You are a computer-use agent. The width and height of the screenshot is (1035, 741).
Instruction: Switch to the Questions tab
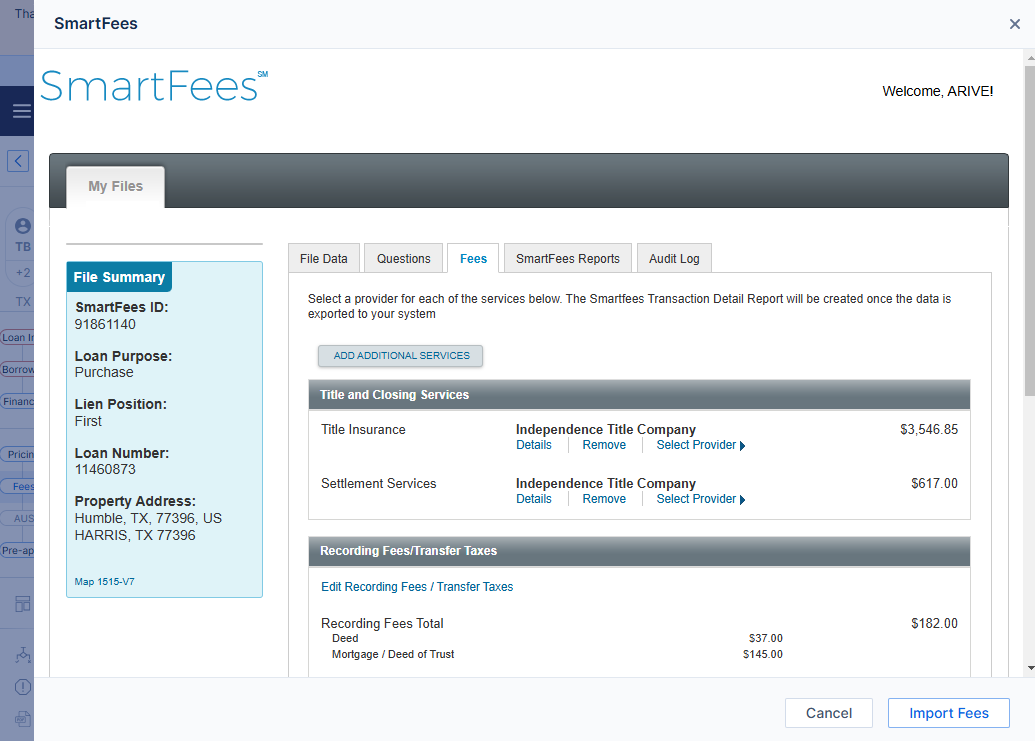coord(403,259)
